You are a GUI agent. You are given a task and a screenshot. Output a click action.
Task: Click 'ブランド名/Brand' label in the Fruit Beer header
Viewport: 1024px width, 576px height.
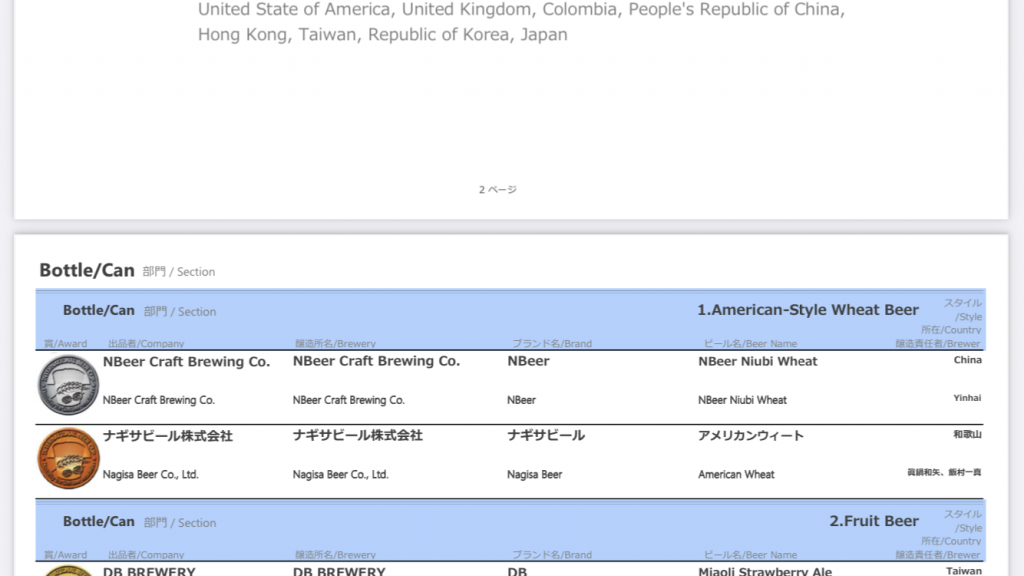552,554
